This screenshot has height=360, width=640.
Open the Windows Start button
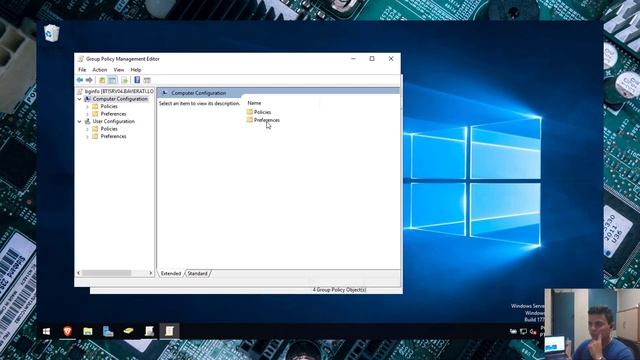tap(47, 331)
